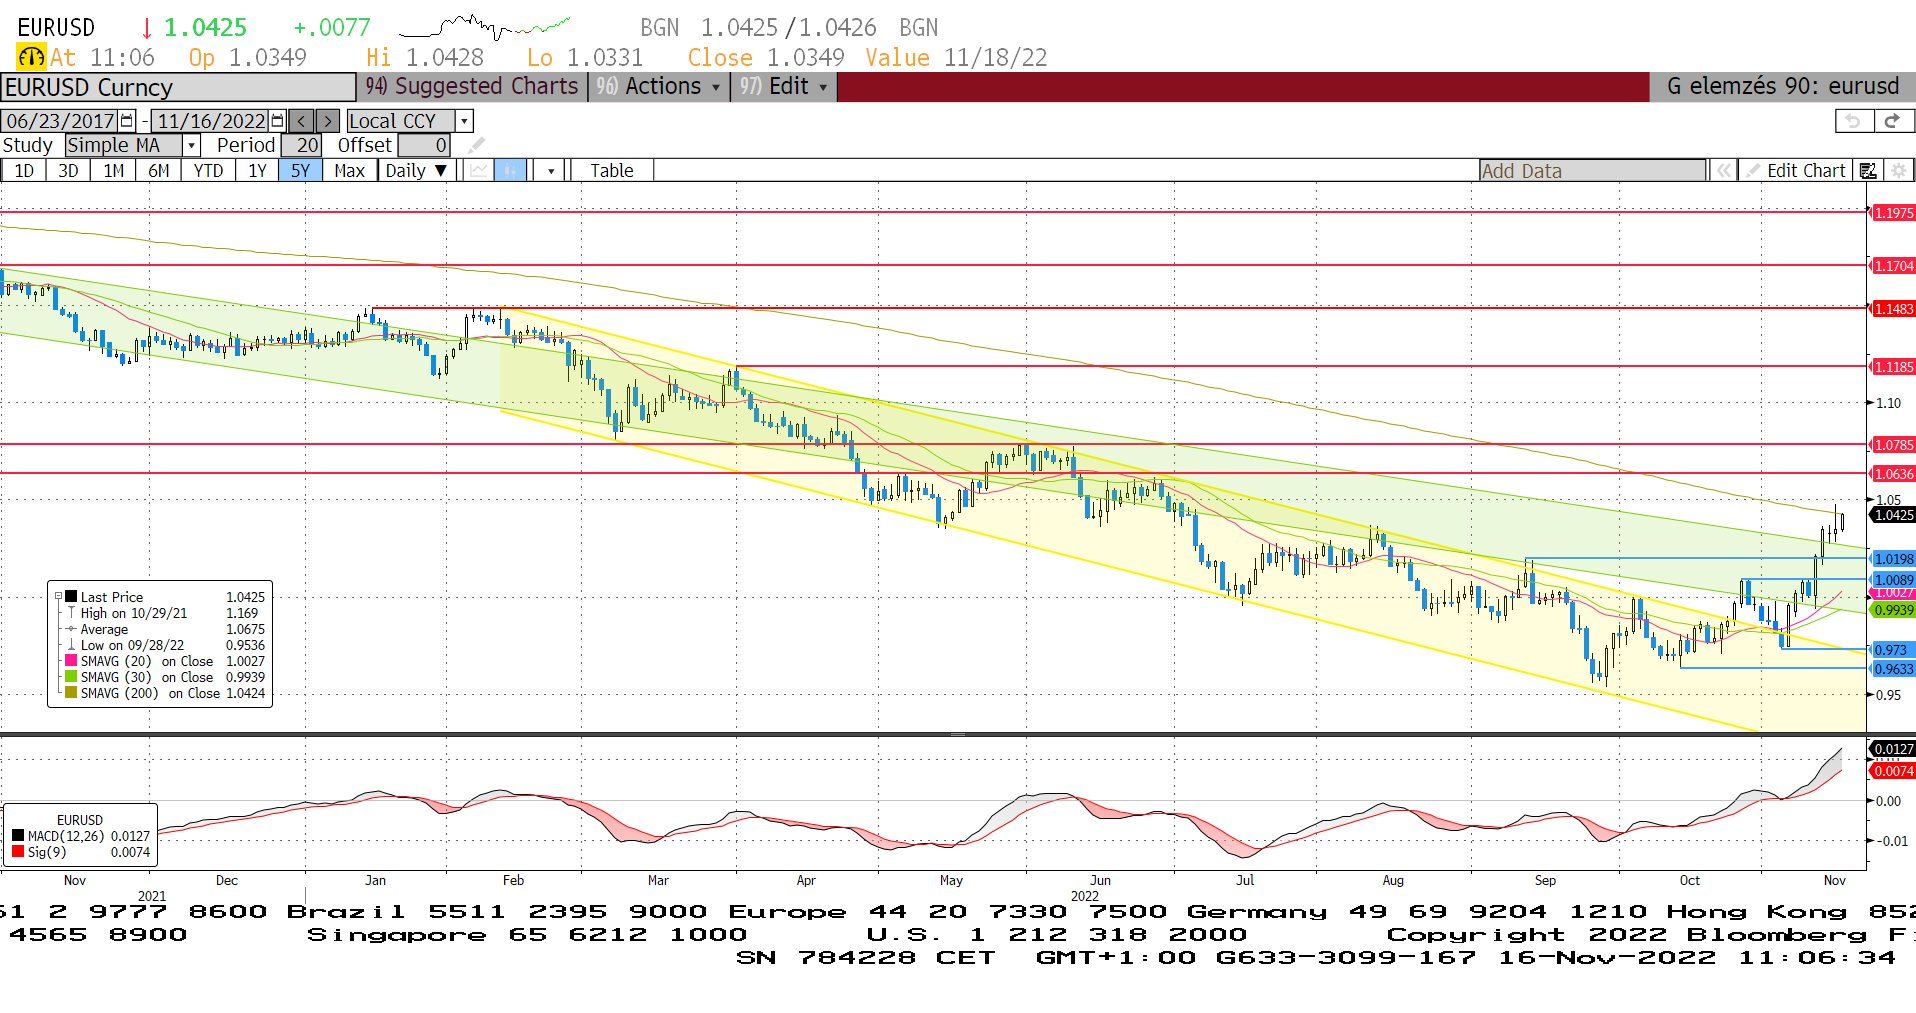Click the 1.1704 red price level label
1916x1013 pixels.
pos(1892,266)
